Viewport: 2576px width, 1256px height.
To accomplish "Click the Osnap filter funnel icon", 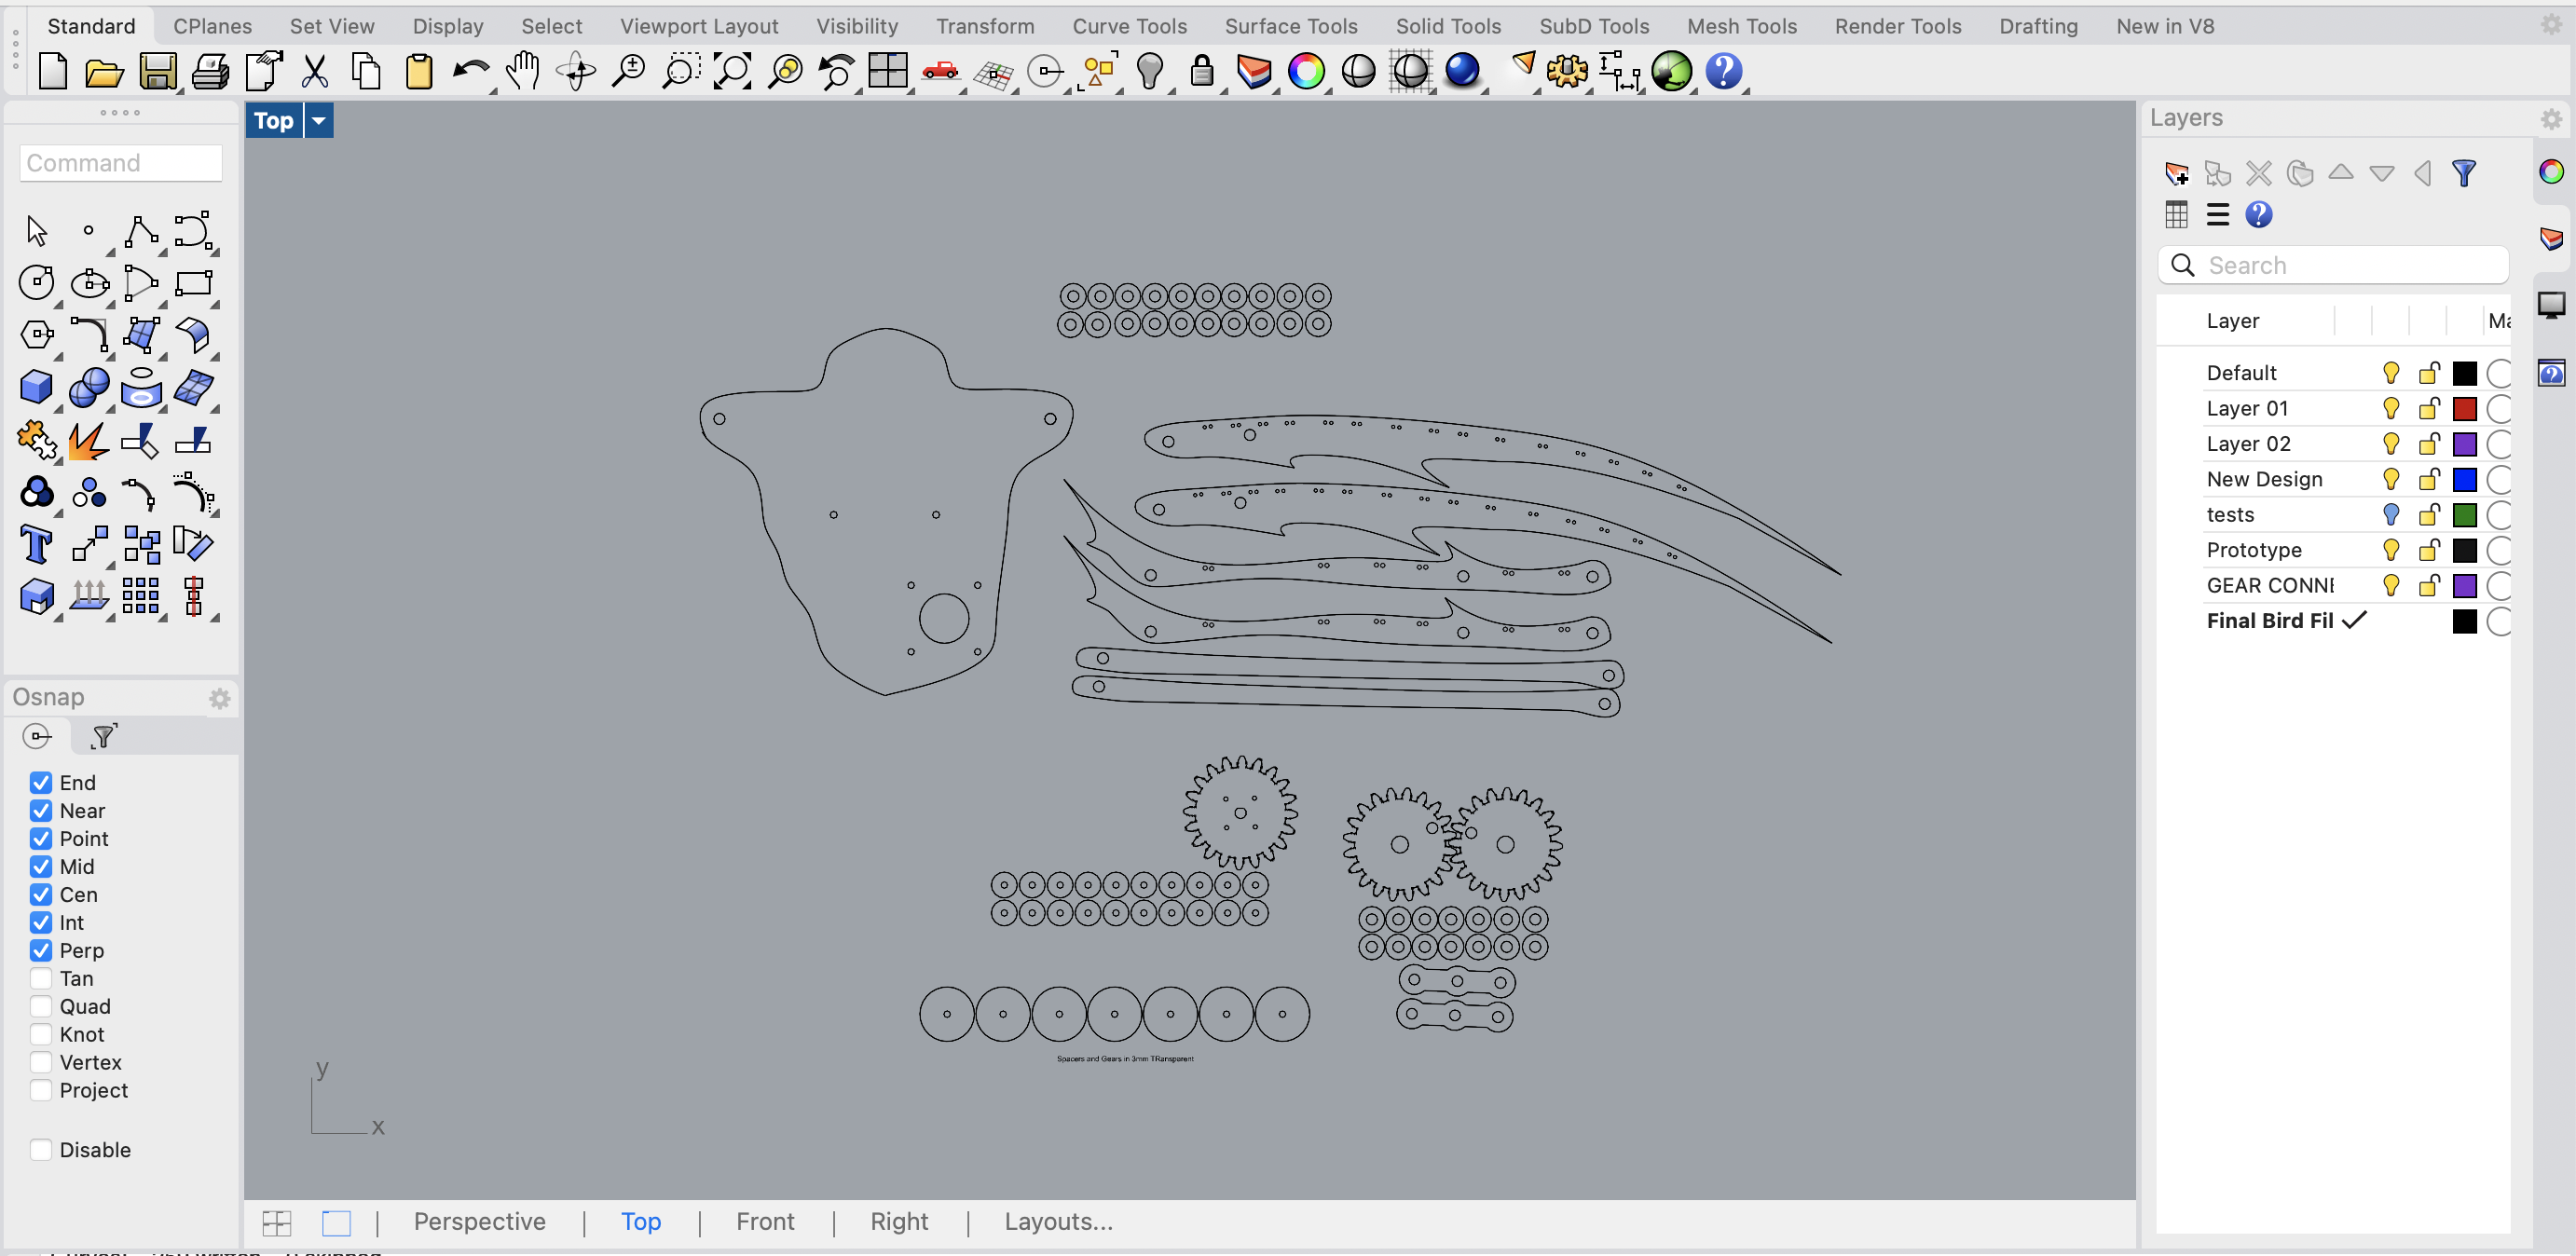I will click(x=104, y=737).
